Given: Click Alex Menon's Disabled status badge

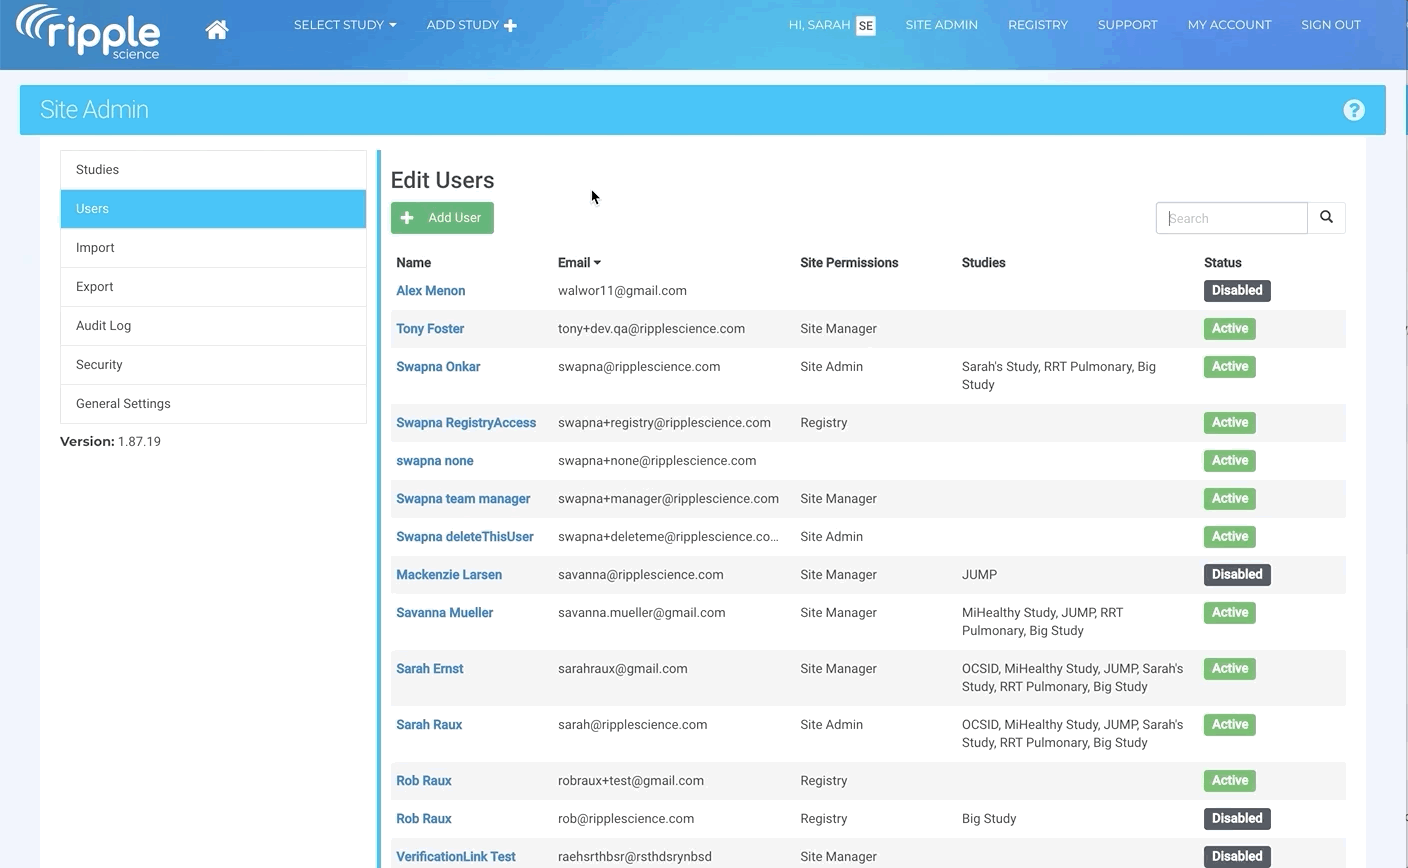Looking at the screenshot, I should click(1236, 291).
